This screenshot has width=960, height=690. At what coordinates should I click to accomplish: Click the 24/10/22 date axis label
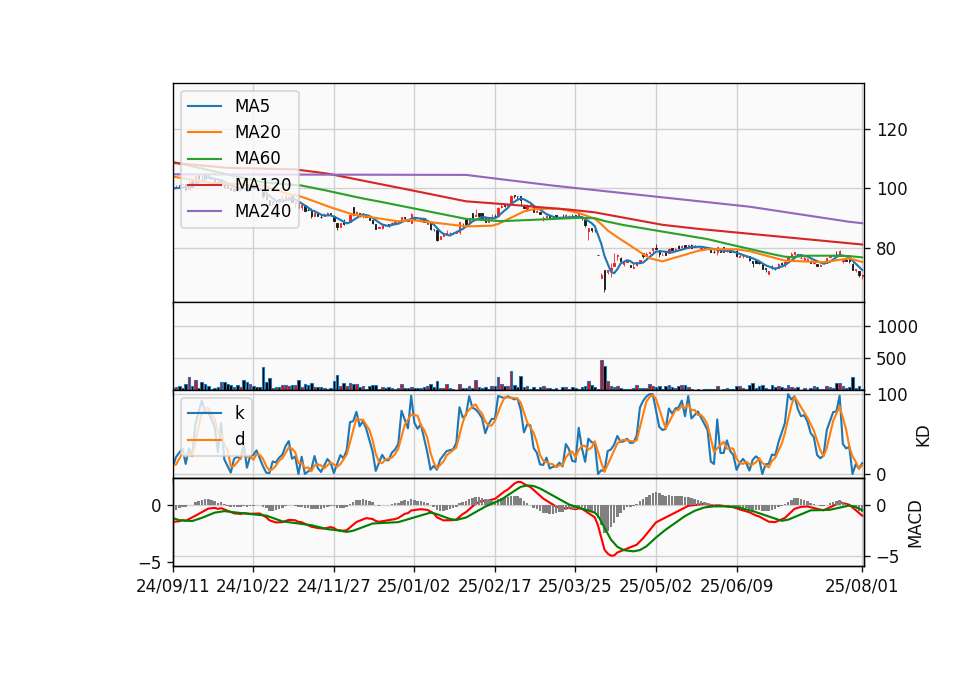(253, 586)
